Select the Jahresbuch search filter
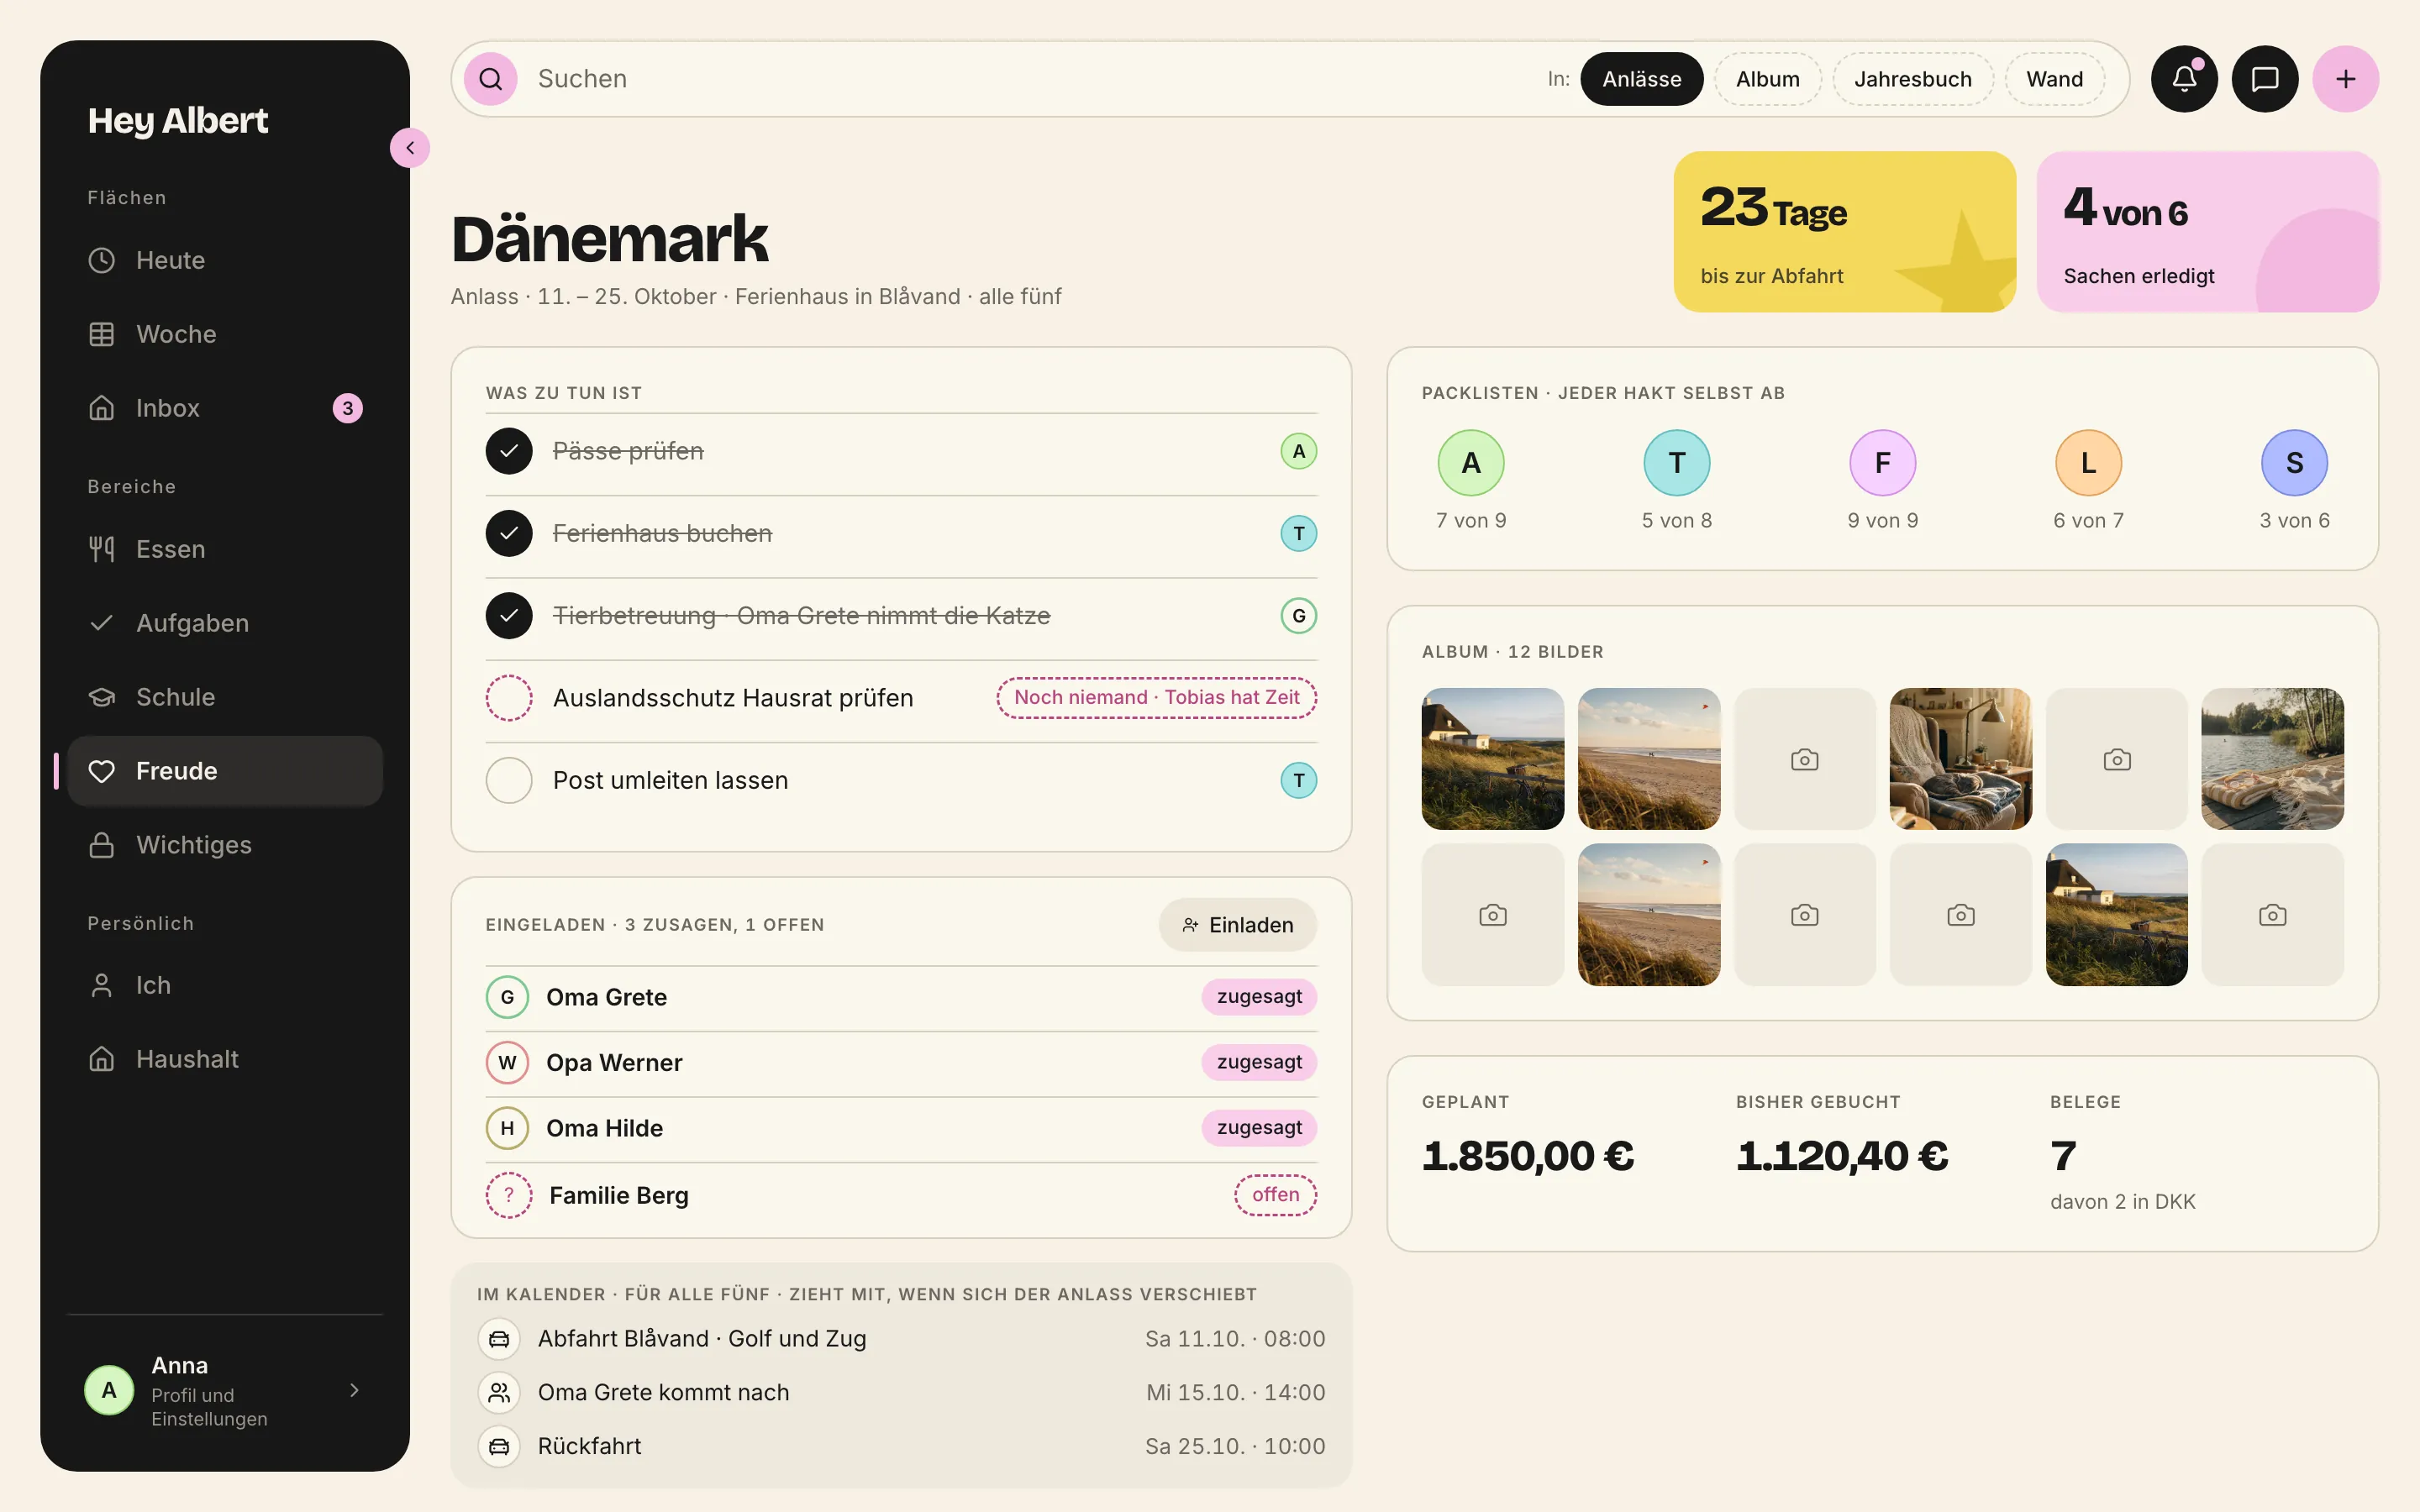 1912,79
